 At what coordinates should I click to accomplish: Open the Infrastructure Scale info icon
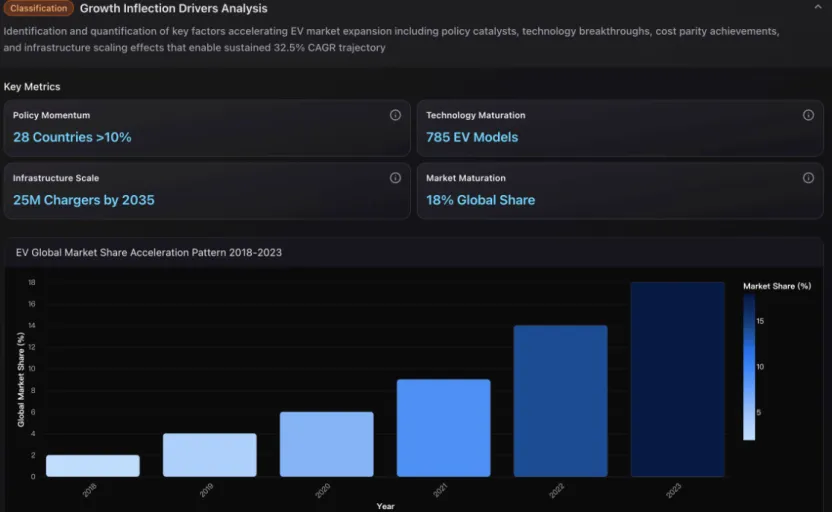click(395, 178)
